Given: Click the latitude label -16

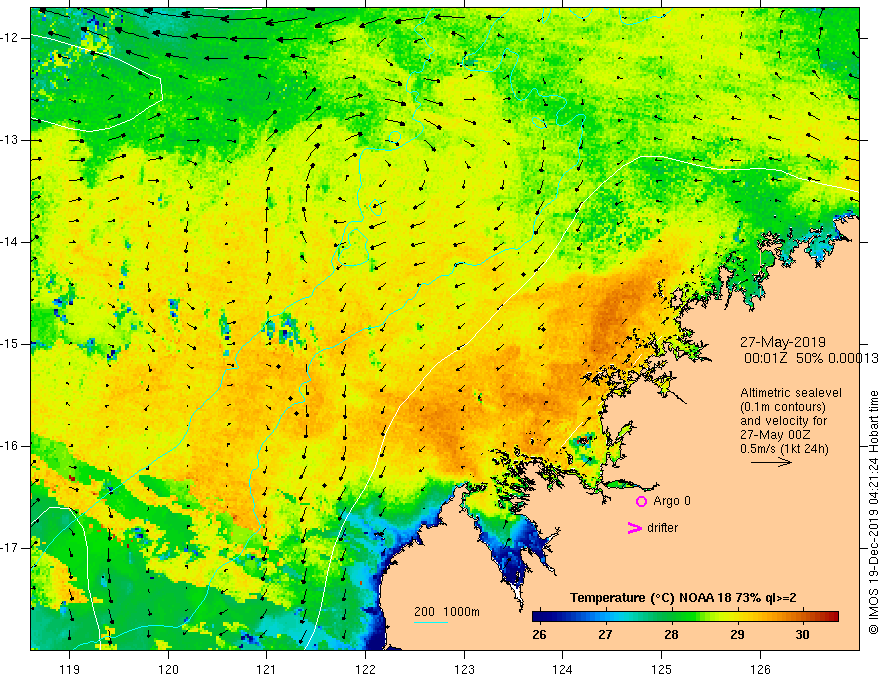Looking at the screenshot, I should 10,446.
